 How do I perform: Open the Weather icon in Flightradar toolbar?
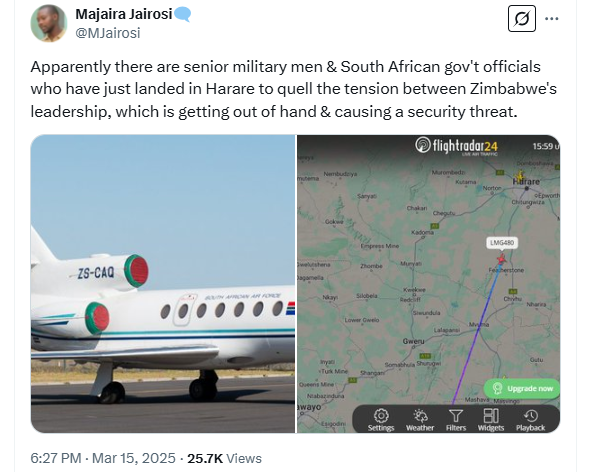(420, 419)
